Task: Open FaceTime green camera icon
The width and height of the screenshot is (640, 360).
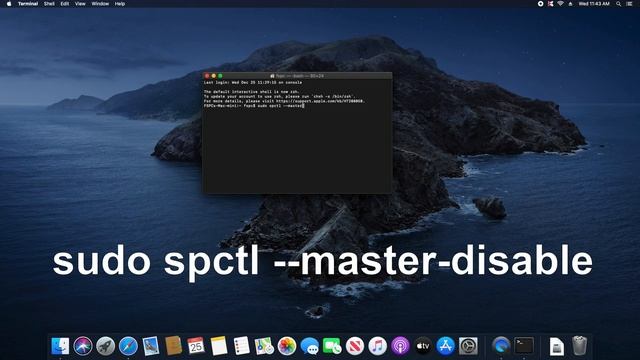Action: (332, 346)
